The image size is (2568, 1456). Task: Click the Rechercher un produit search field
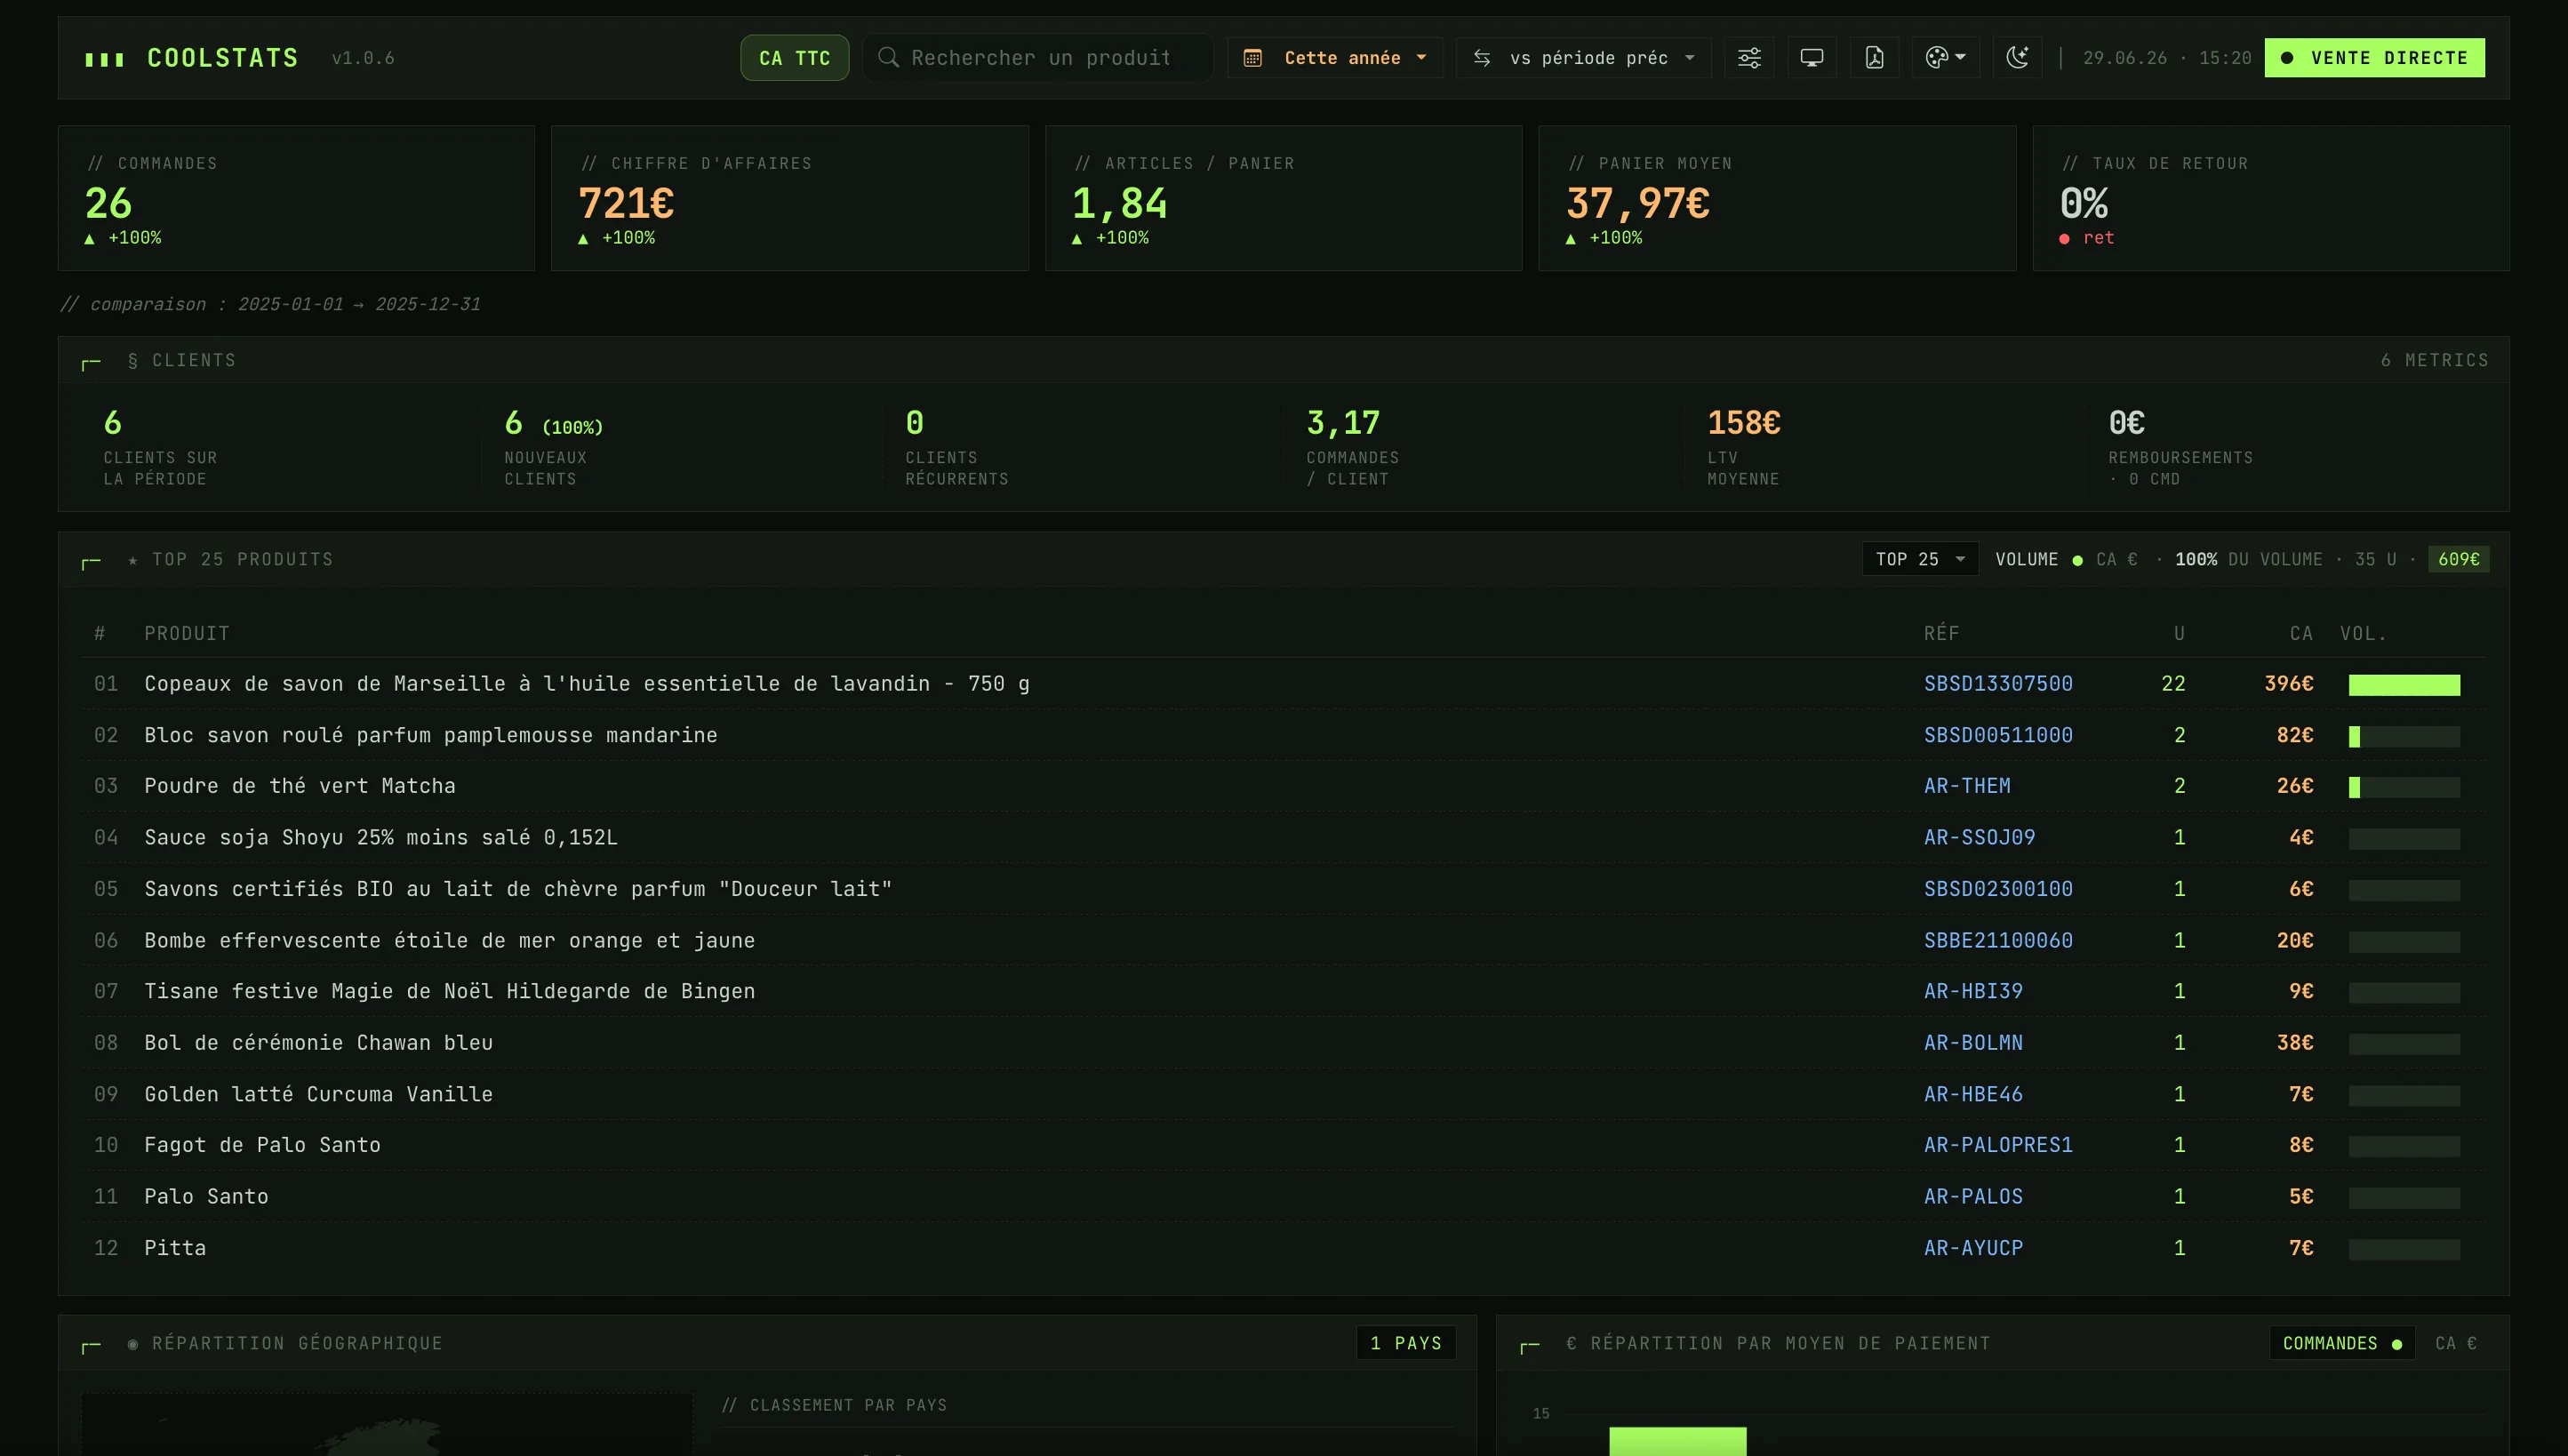click(1038, 58)
